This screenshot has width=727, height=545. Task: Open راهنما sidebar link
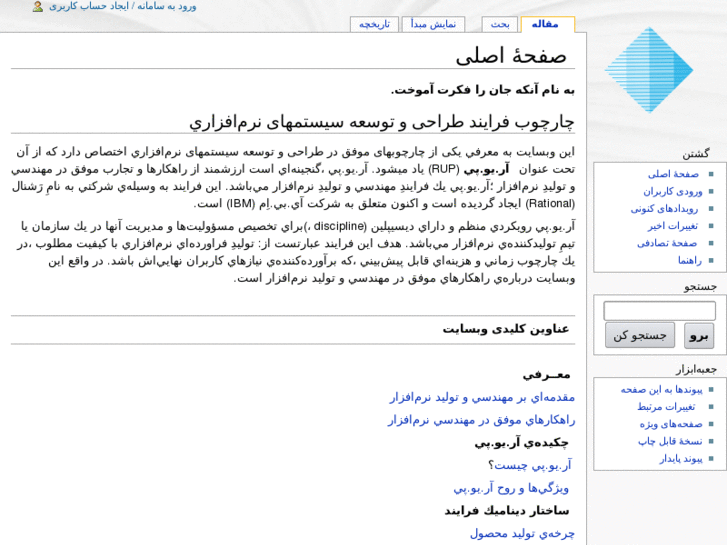pyautogui.click(x=690, y=261)
